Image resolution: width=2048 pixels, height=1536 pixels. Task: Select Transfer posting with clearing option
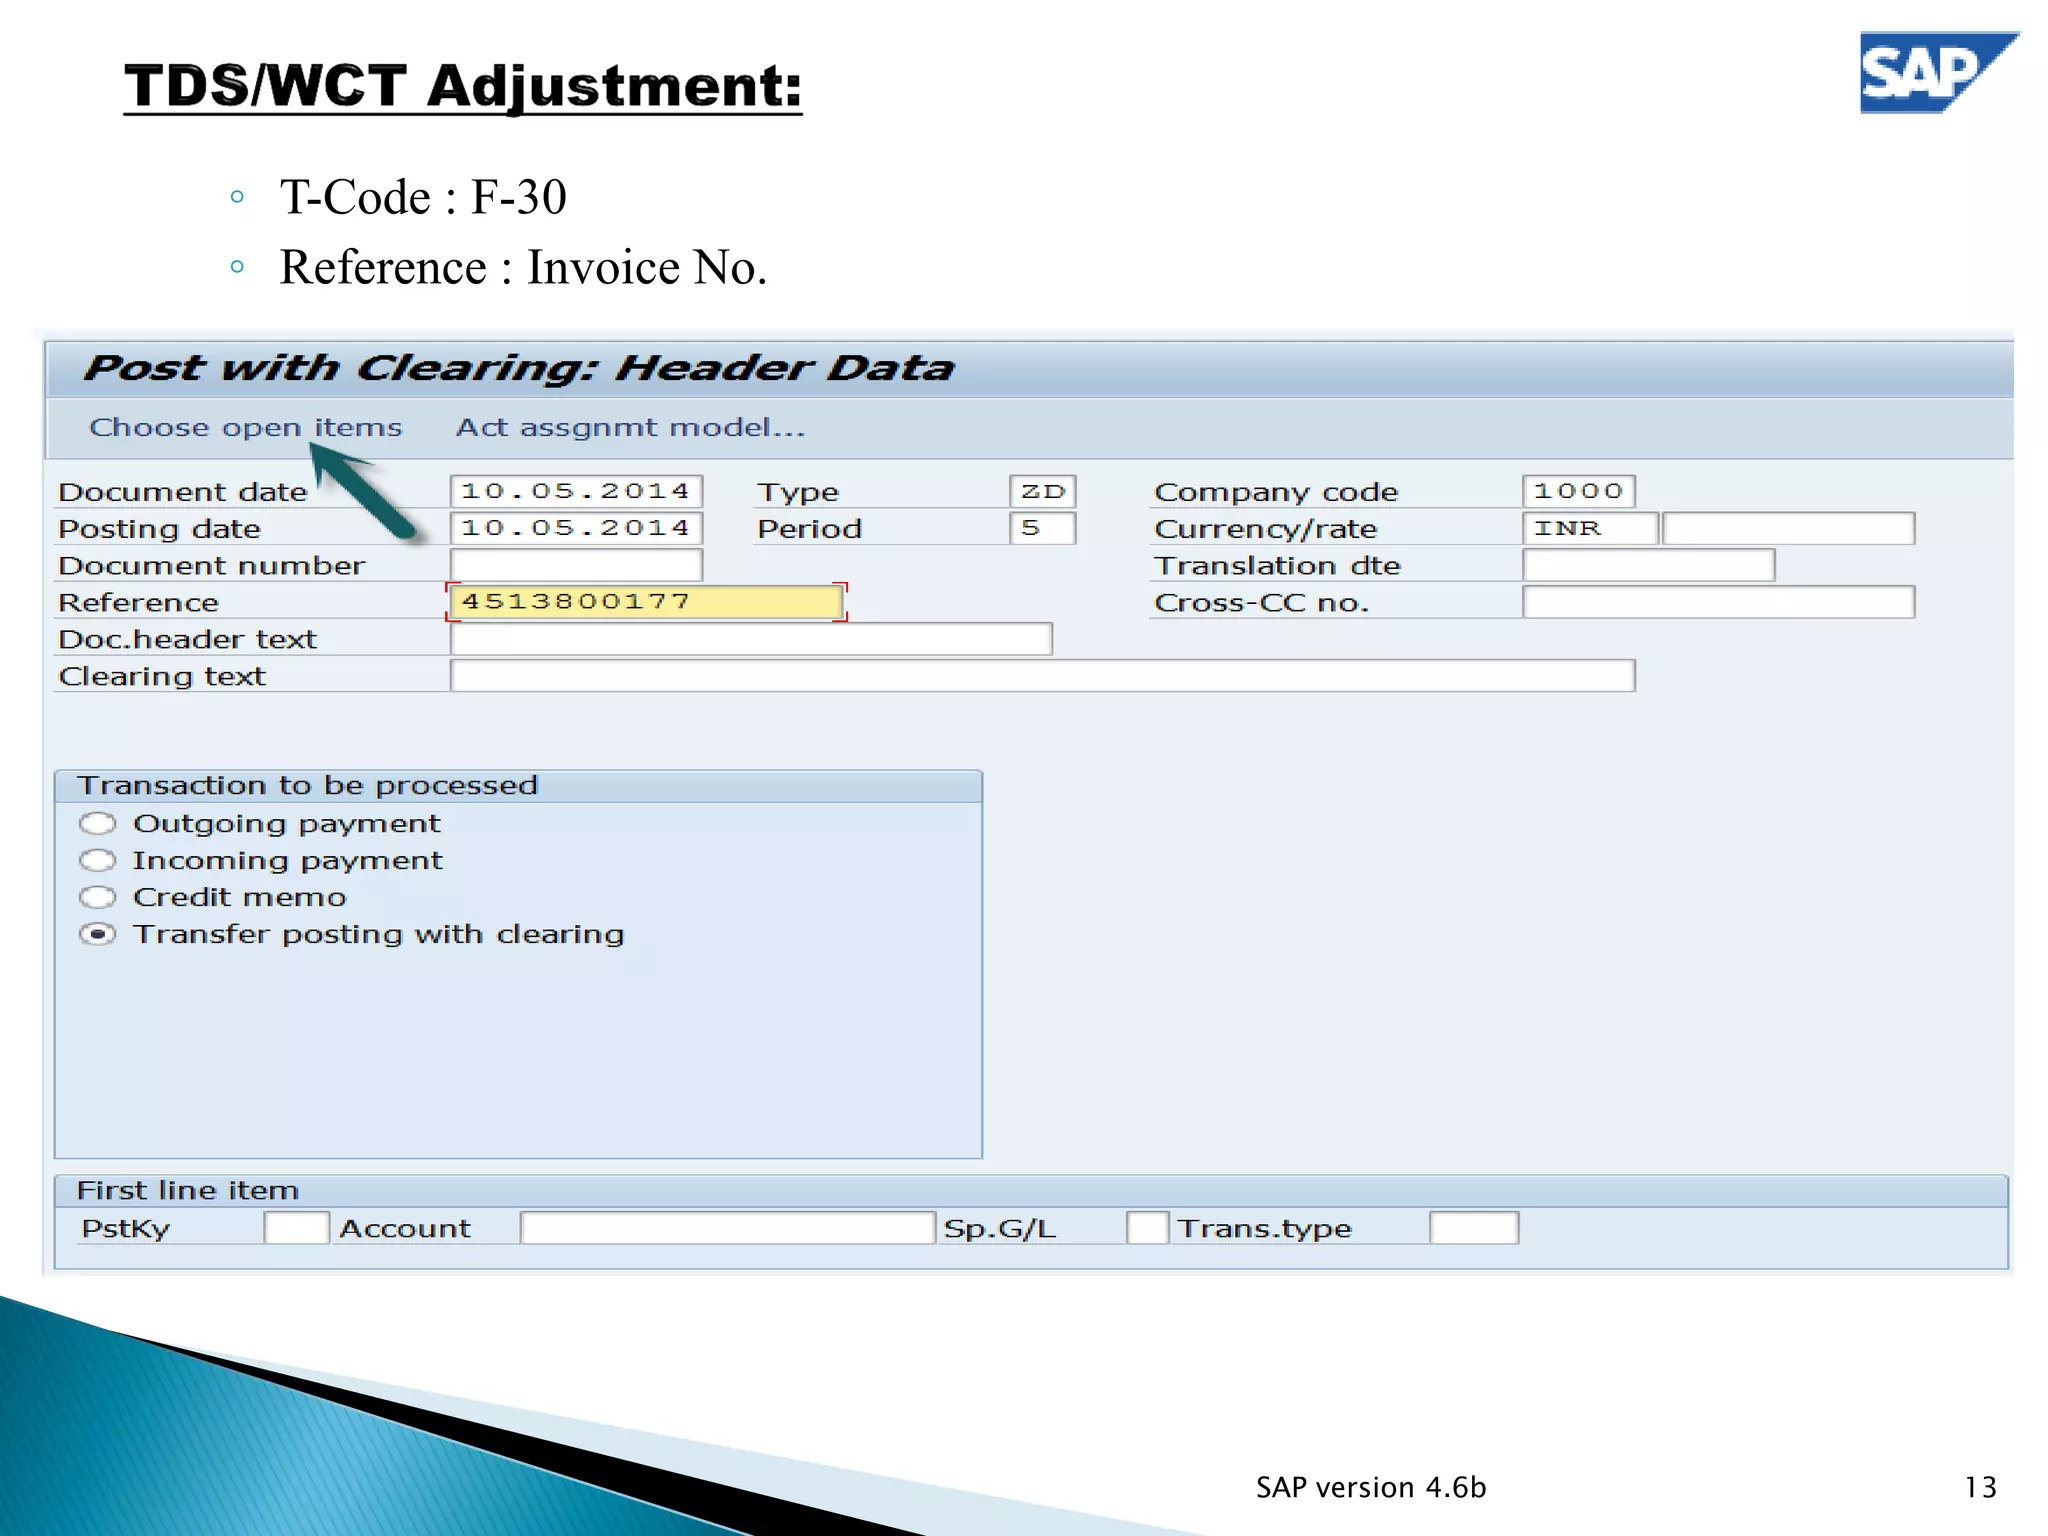point(98,934)
